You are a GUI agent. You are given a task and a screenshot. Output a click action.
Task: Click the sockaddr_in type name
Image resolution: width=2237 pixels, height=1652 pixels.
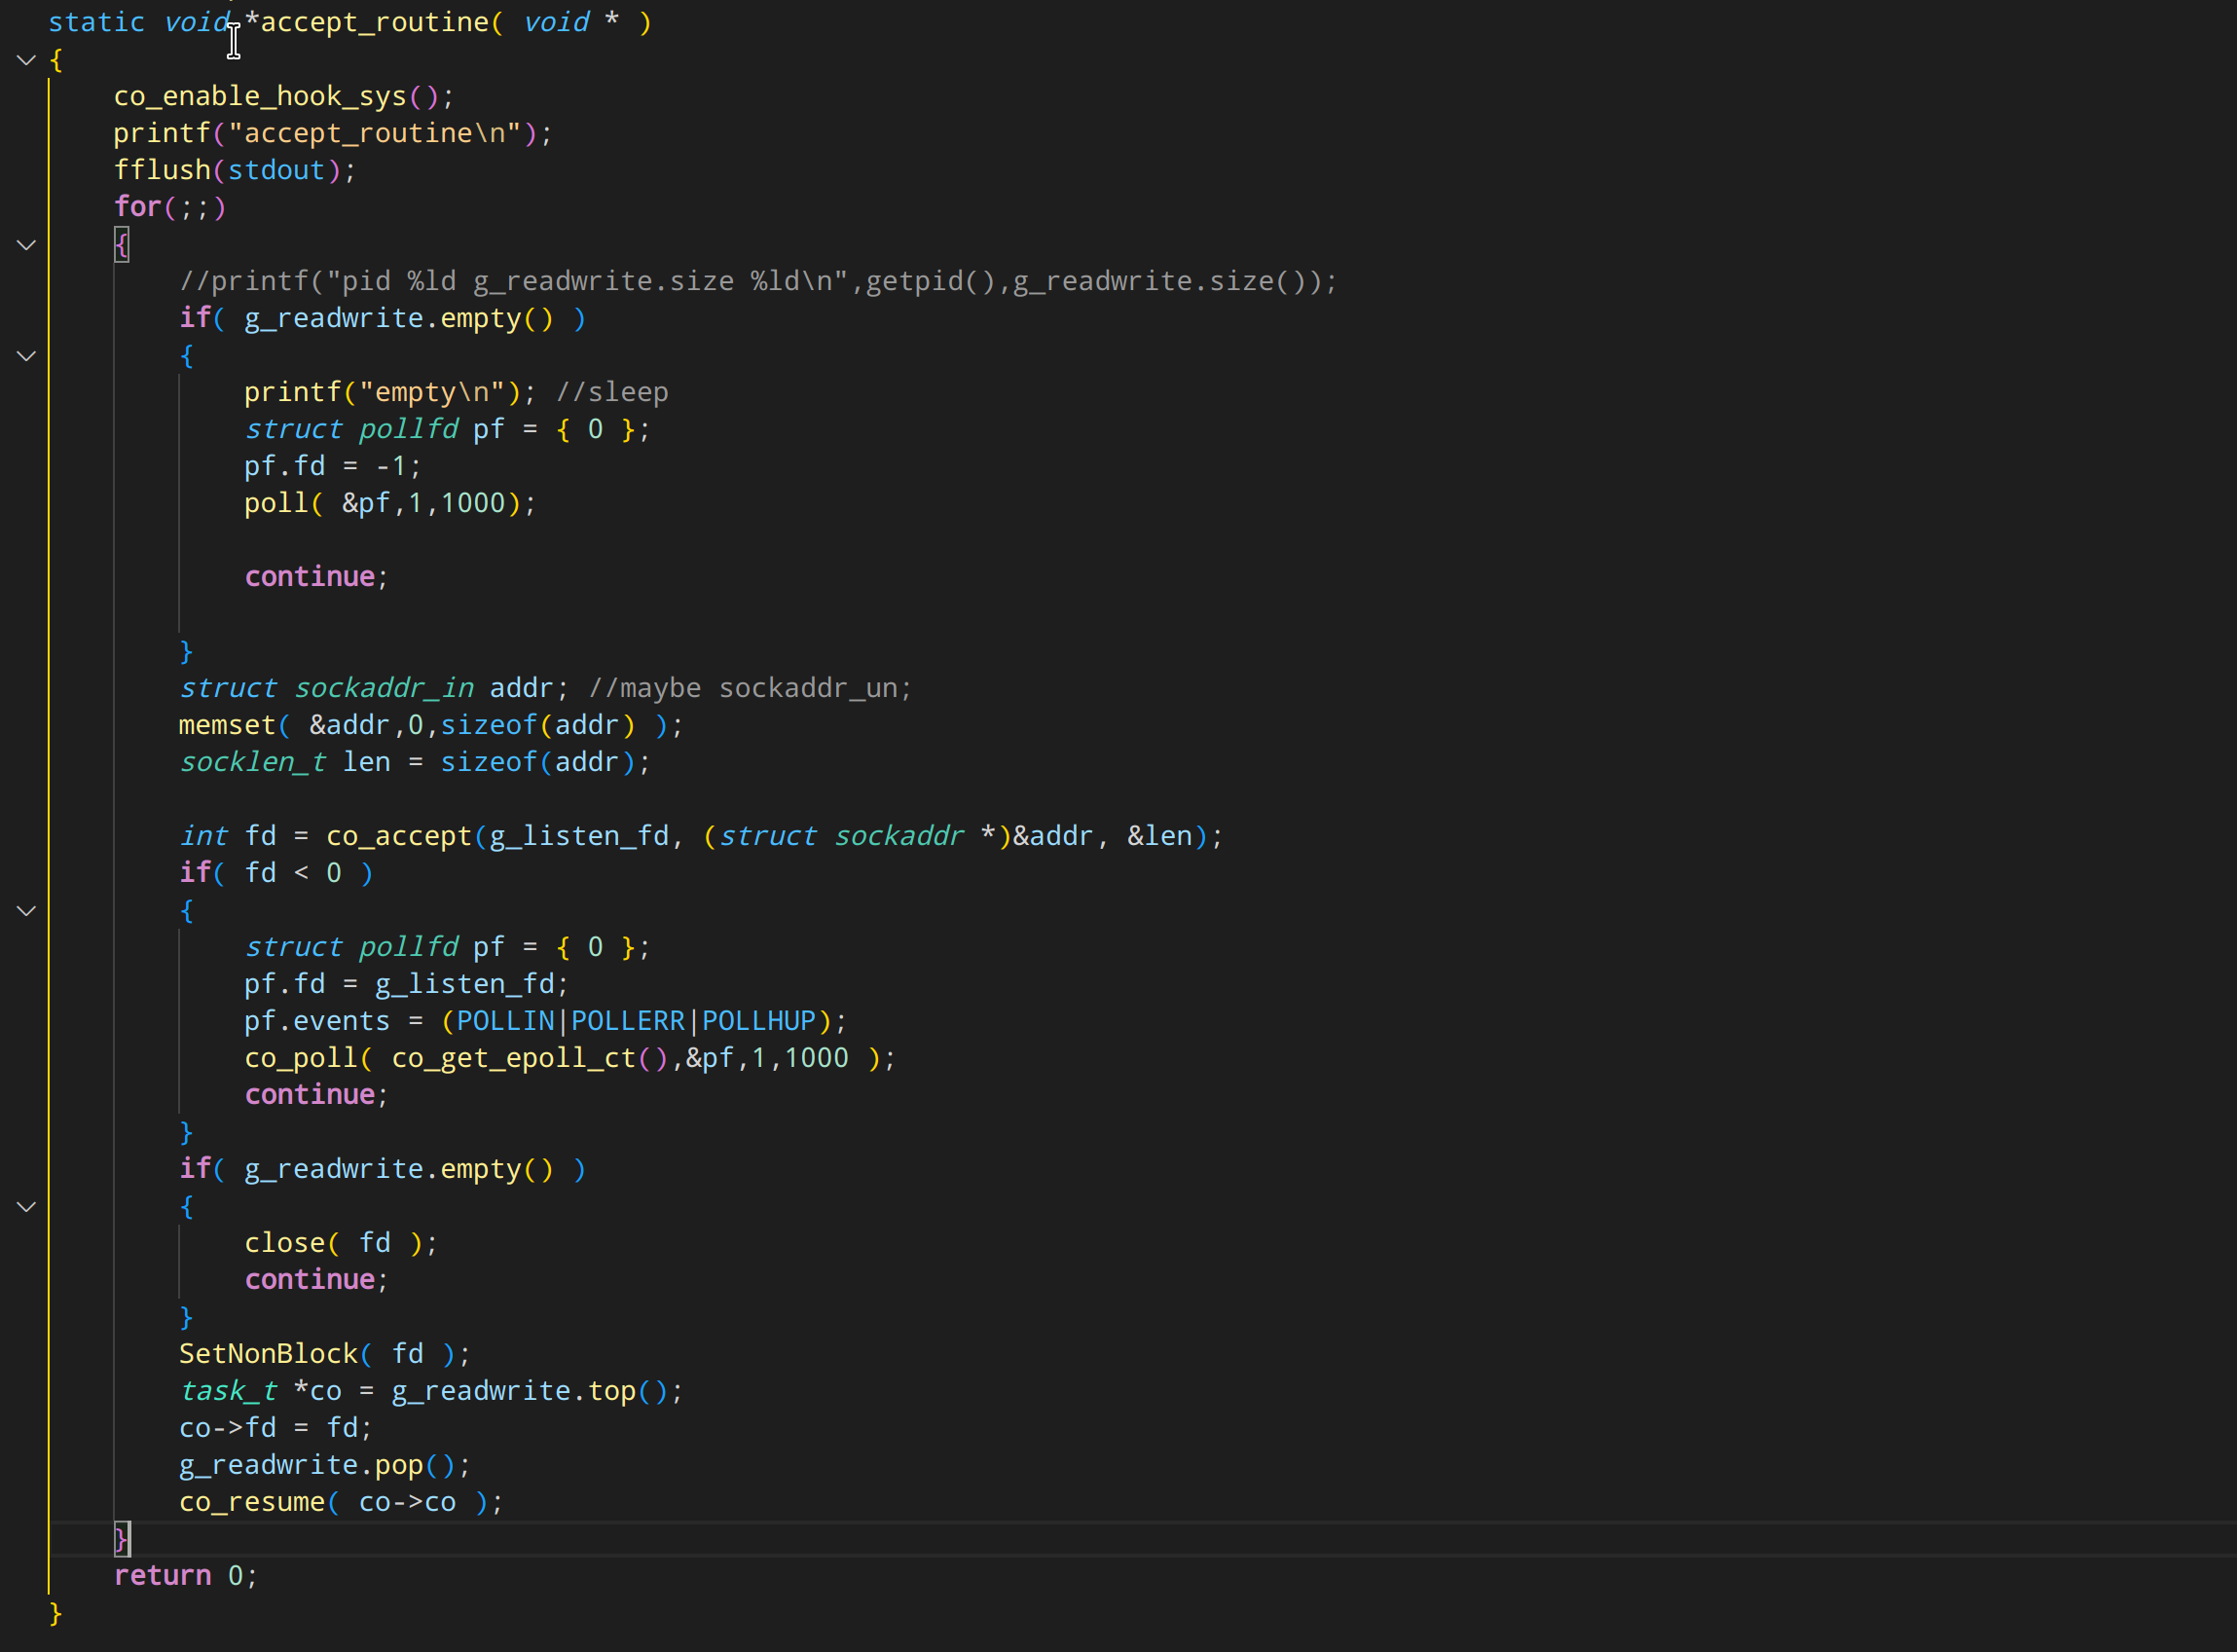(384, 688)
